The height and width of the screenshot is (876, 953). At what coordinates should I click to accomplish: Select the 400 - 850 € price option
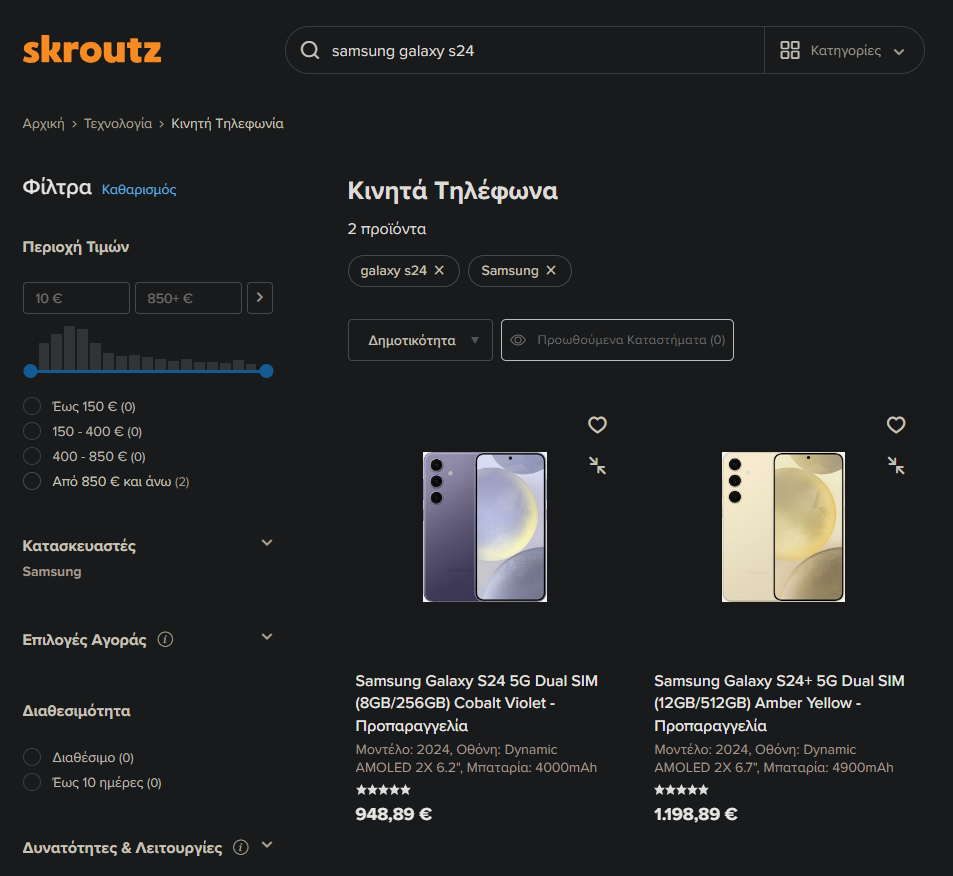click(32, 456)
